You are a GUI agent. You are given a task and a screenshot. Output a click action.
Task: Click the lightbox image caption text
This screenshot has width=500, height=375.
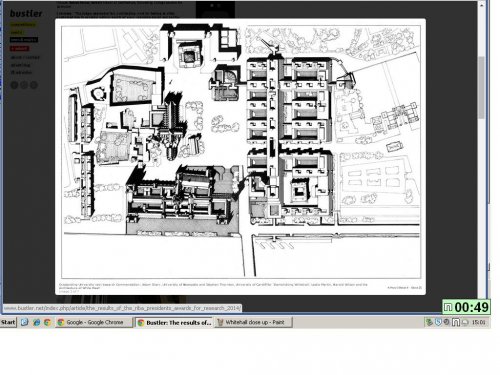pos(213,286)
